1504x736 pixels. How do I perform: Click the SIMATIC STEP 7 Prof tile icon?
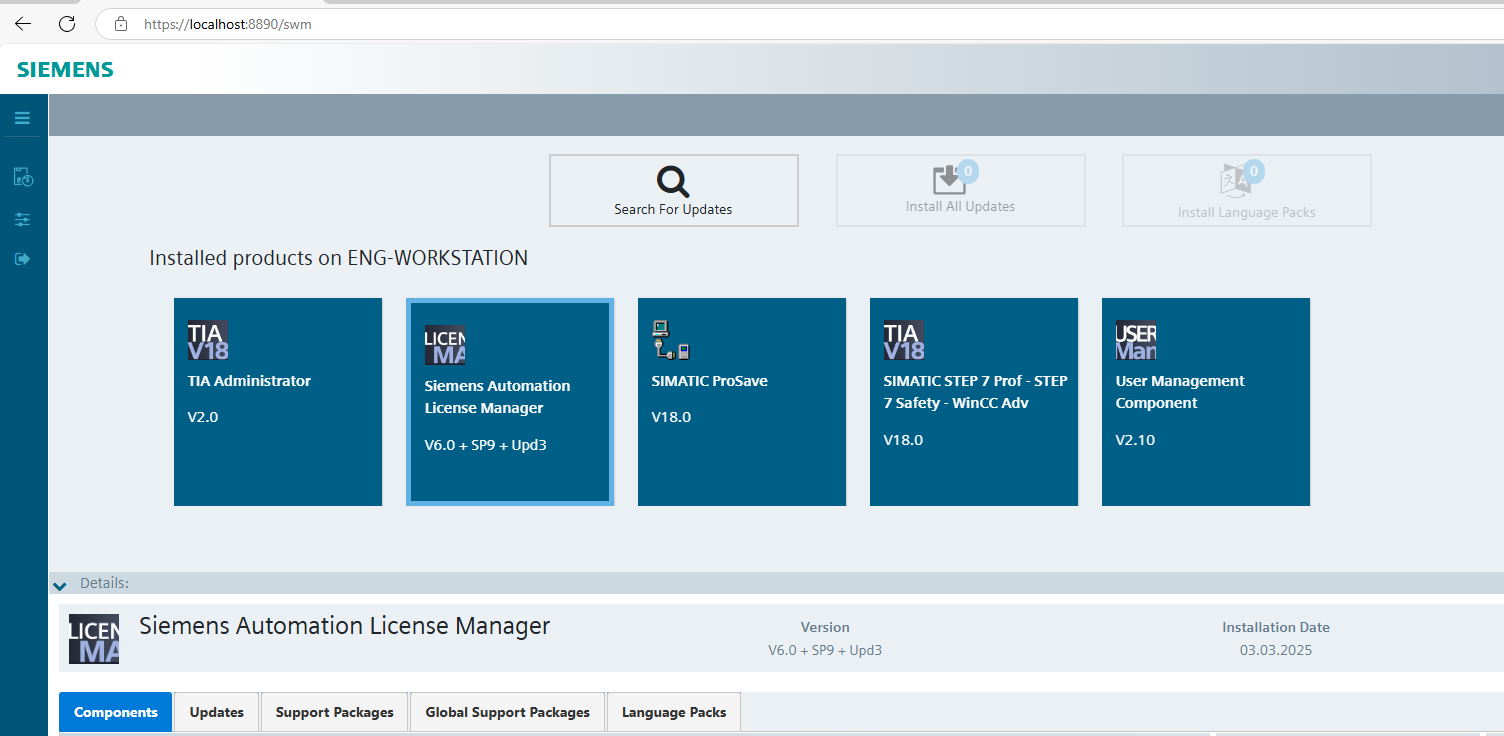[904, 340]
